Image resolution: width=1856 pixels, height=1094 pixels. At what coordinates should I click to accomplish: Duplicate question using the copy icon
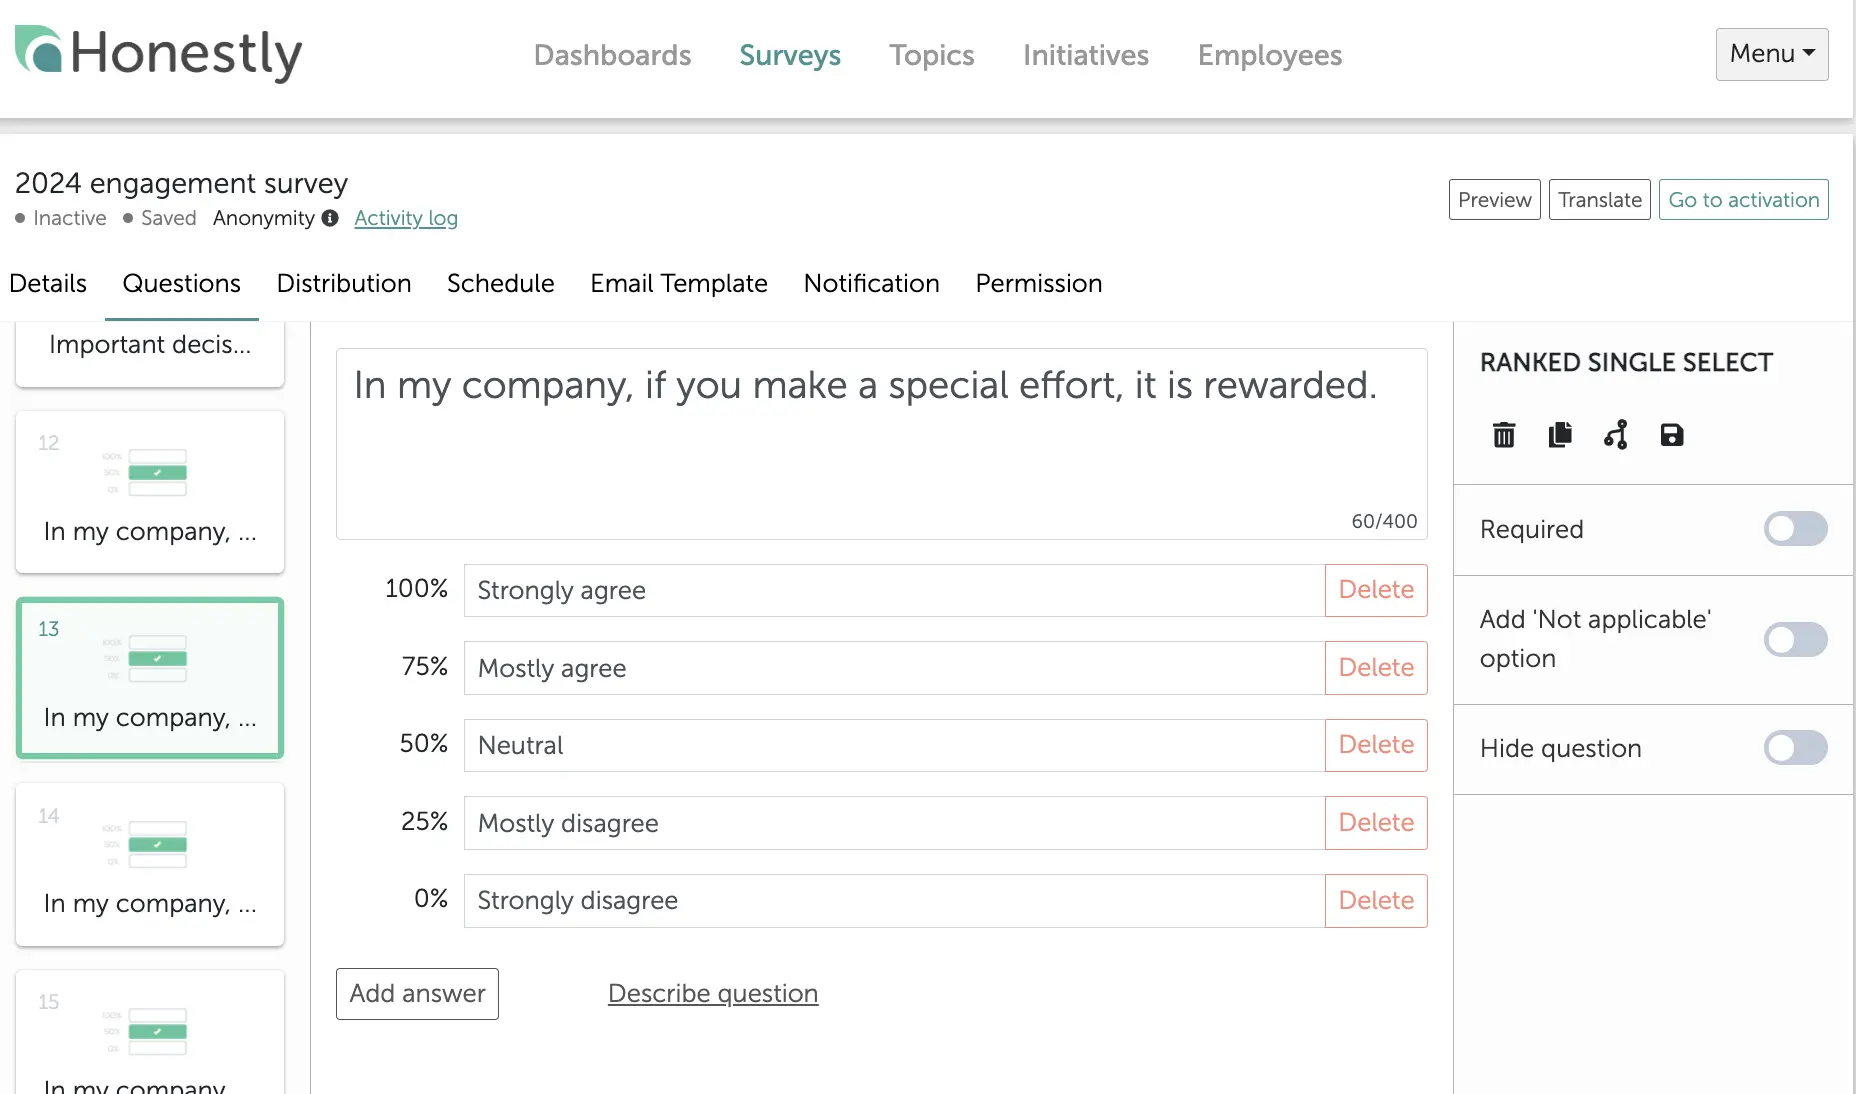pyautogui.click(x=1559, y=435)
